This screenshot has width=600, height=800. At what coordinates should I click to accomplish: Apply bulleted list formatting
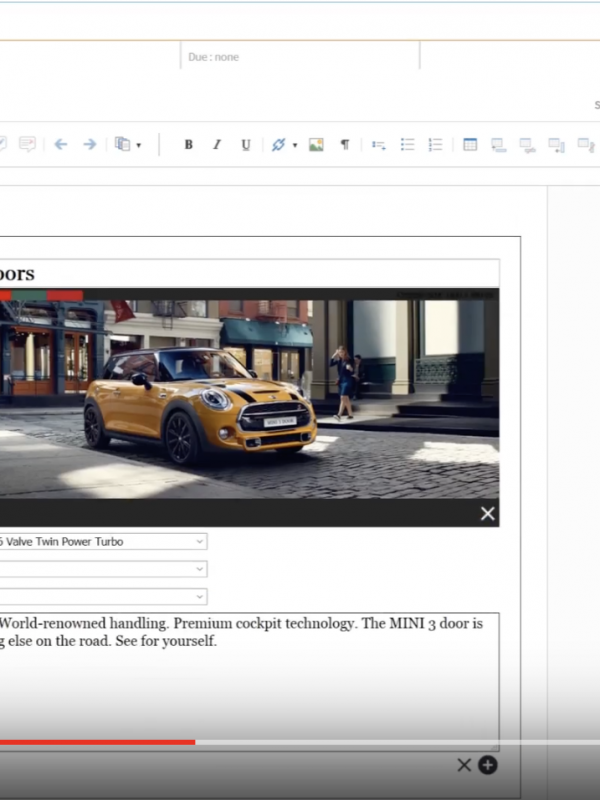point(407,144)
